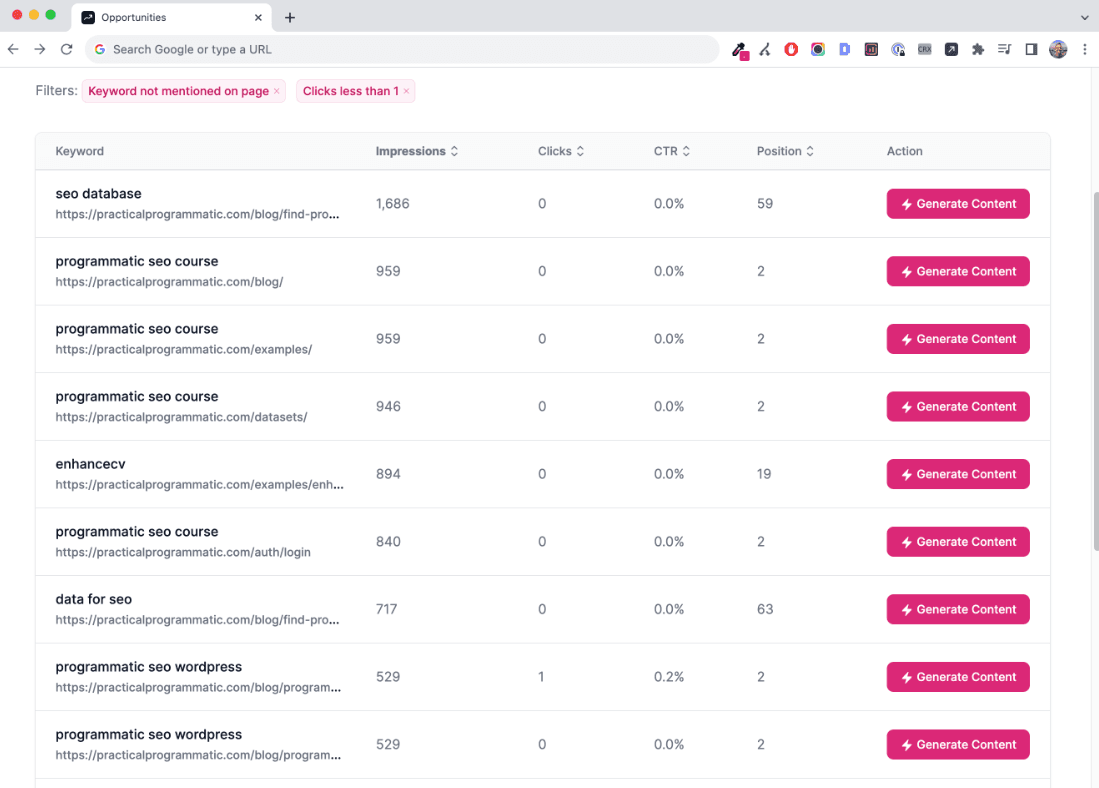Go back with the browser back arrow
The width and height of the screenshot is (1099, 788).
(13, 49)
